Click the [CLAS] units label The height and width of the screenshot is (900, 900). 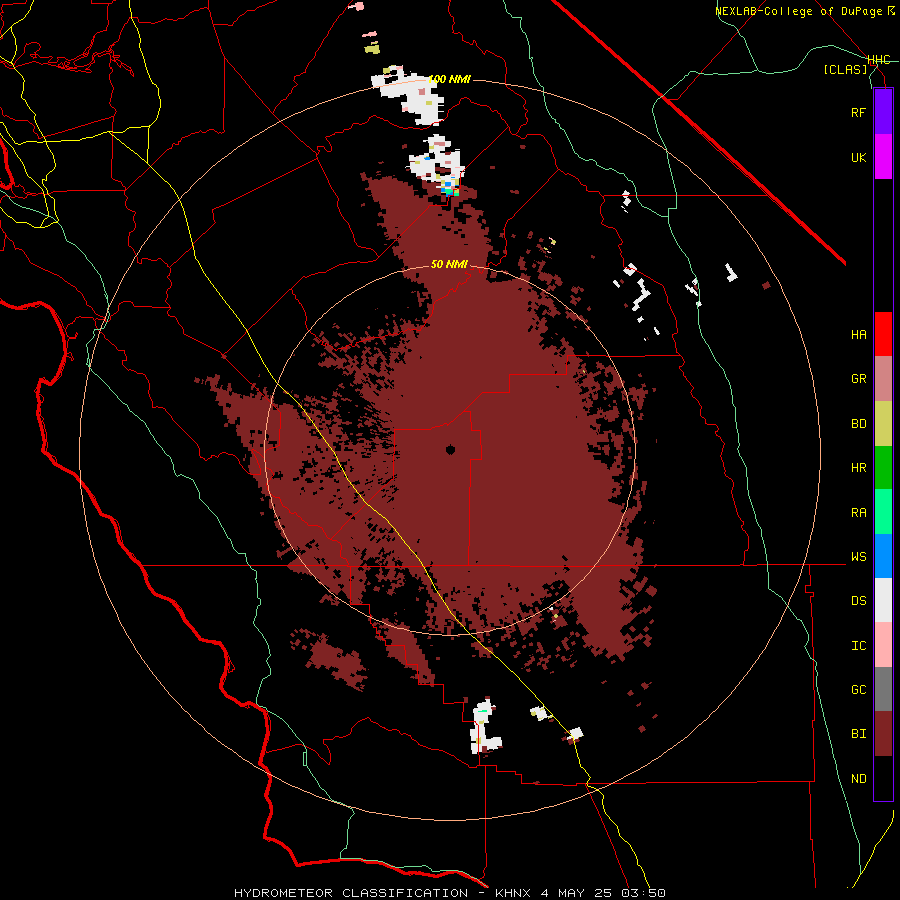click(845, 69)
